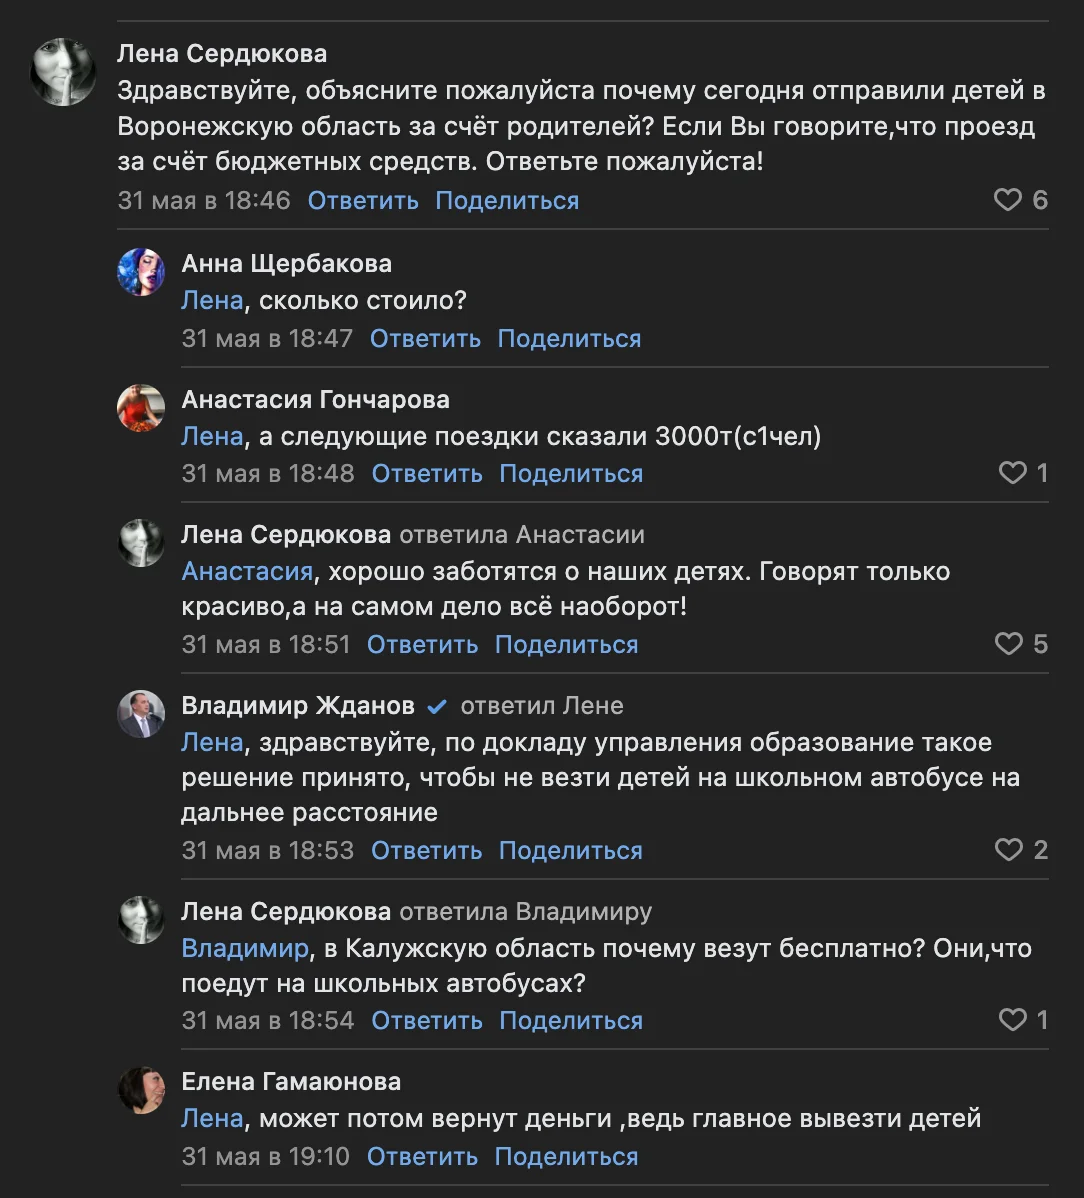Click the Владимир Жданов author name
The height and width of the screenshot is (1198, 1084).
click(x=297, y=706)
